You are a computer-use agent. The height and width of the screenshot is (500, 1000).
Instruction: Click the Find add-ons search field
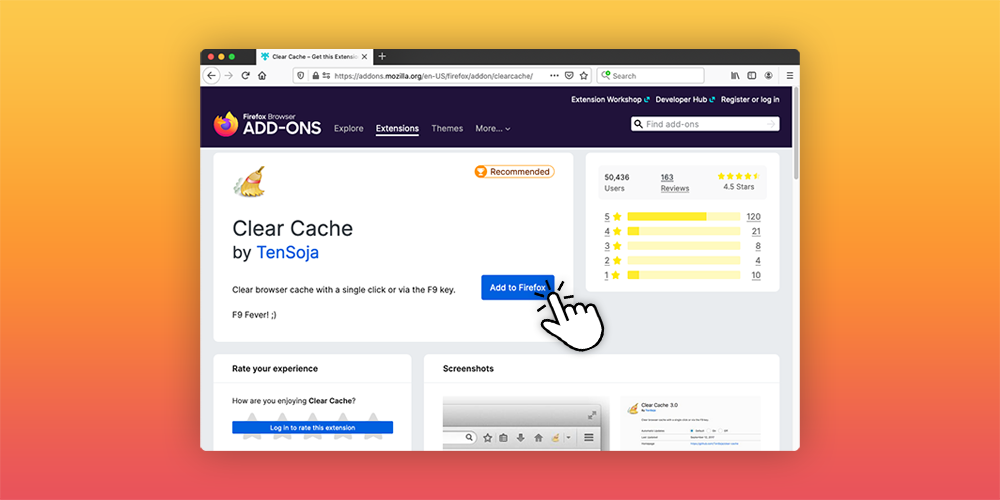coord(704,124)
